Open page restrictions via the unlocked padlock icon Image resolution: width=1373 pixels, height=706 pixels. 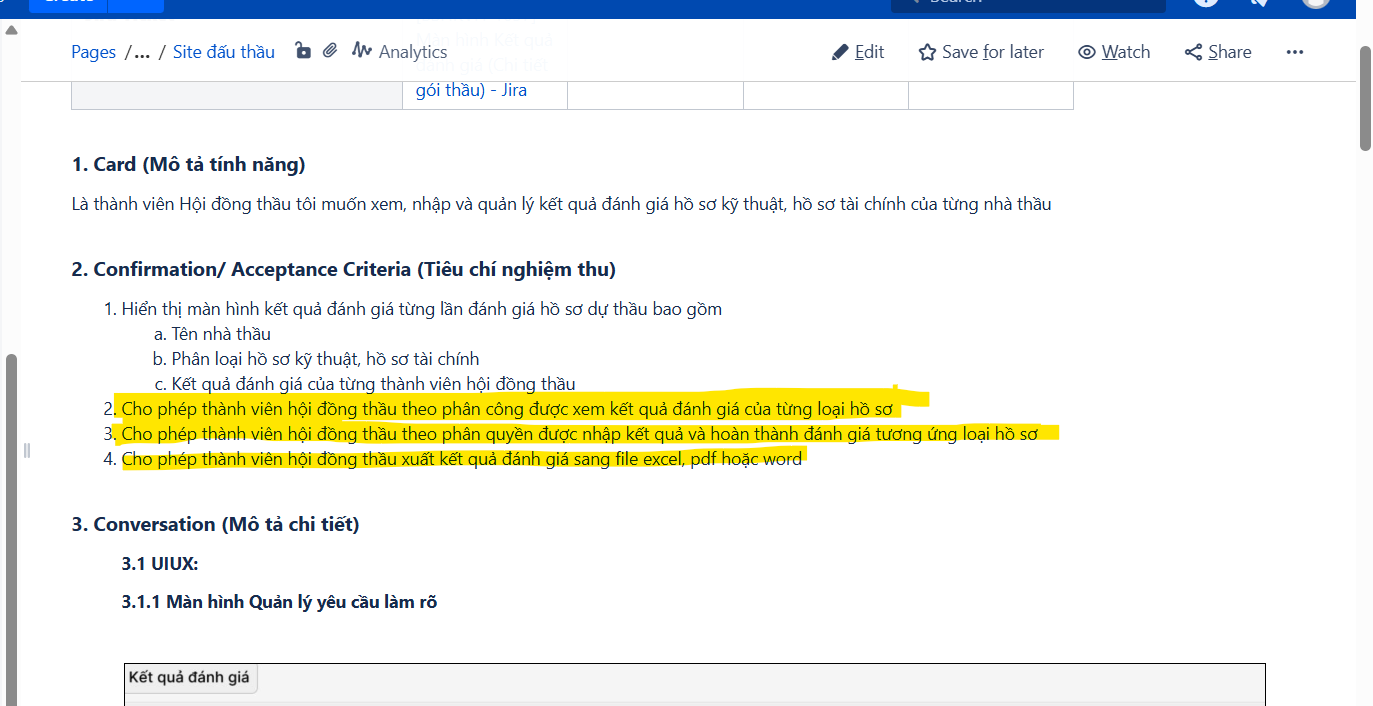coord(303,51)
